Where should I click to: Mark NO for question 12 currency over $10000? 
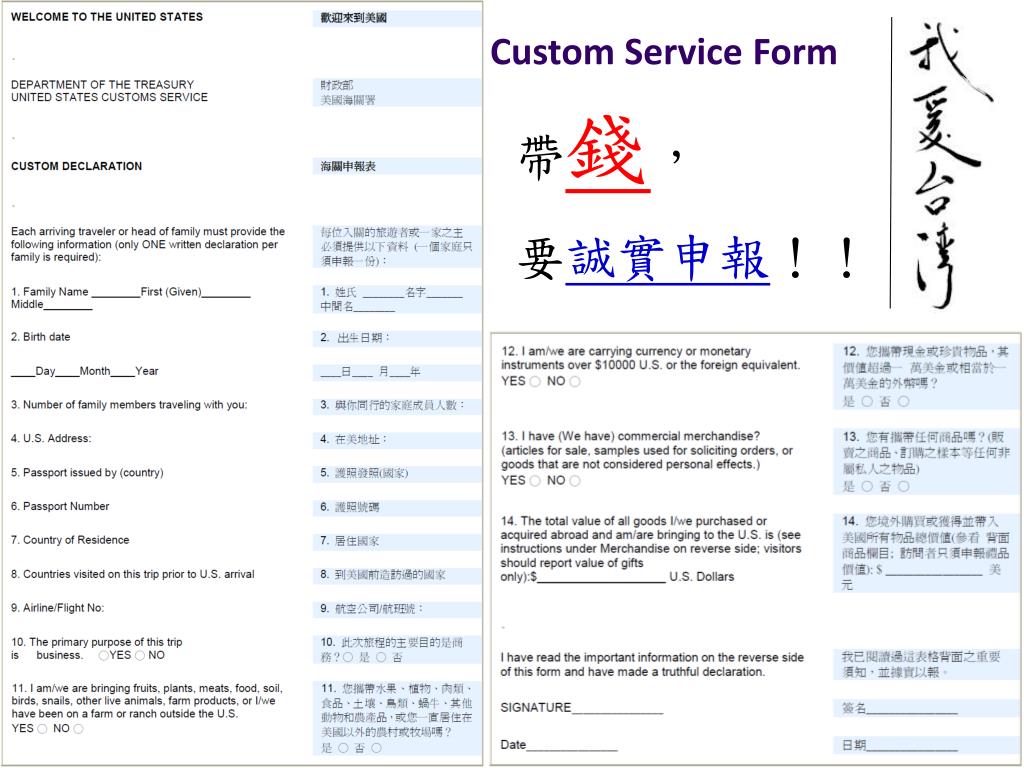tap(575, 381)
